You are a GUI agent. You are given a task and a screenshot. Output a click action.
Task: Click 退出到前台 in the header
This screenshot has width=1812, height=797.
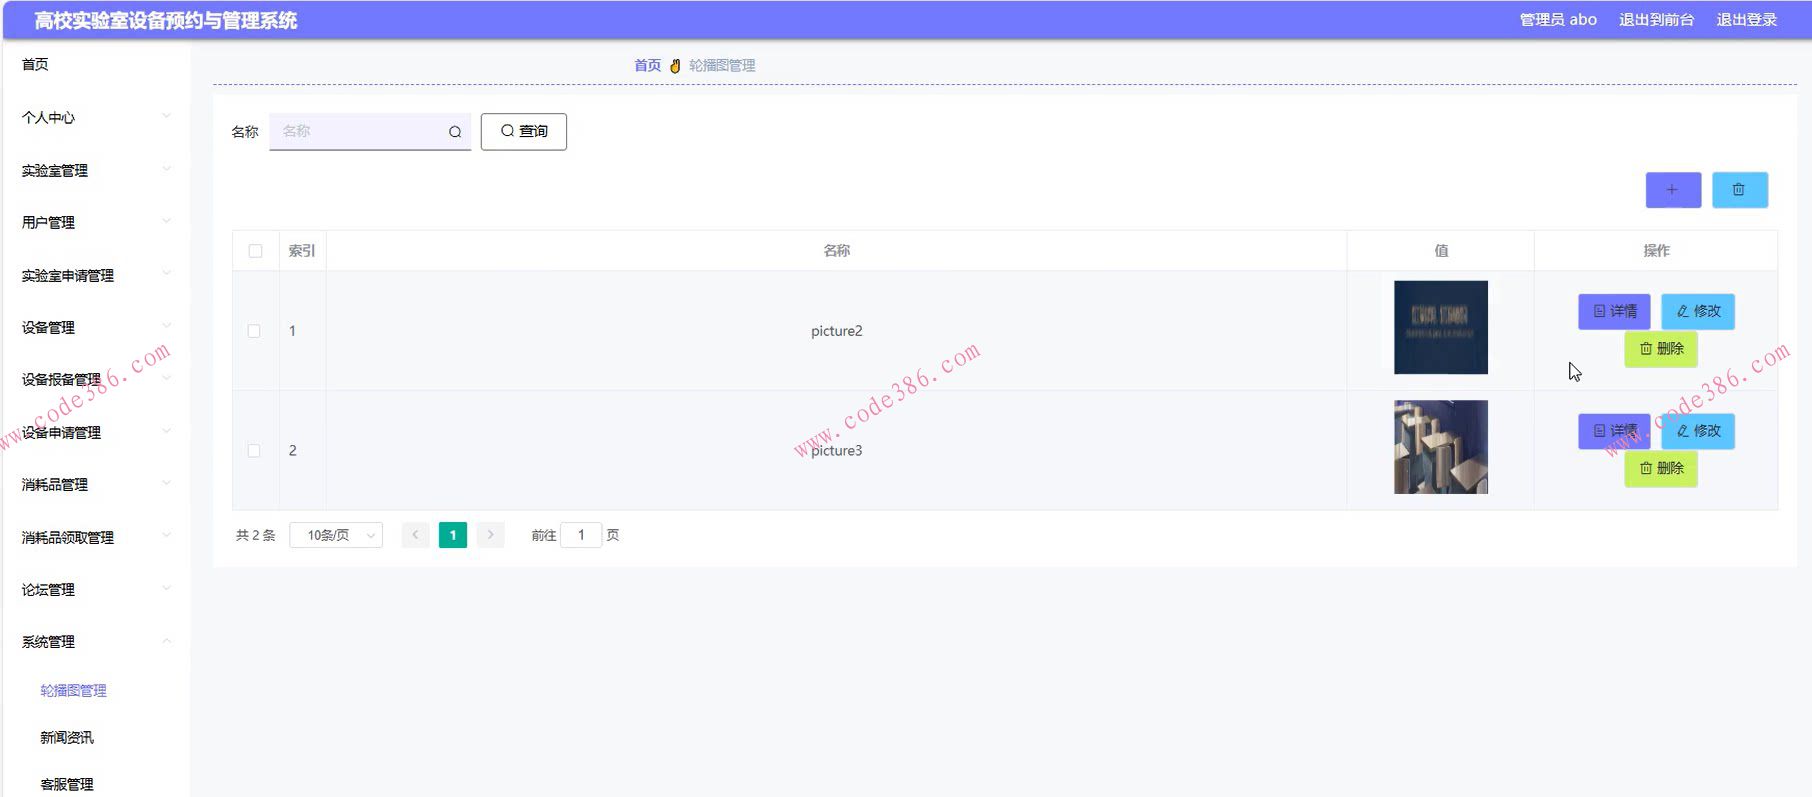coord(1656,20)
